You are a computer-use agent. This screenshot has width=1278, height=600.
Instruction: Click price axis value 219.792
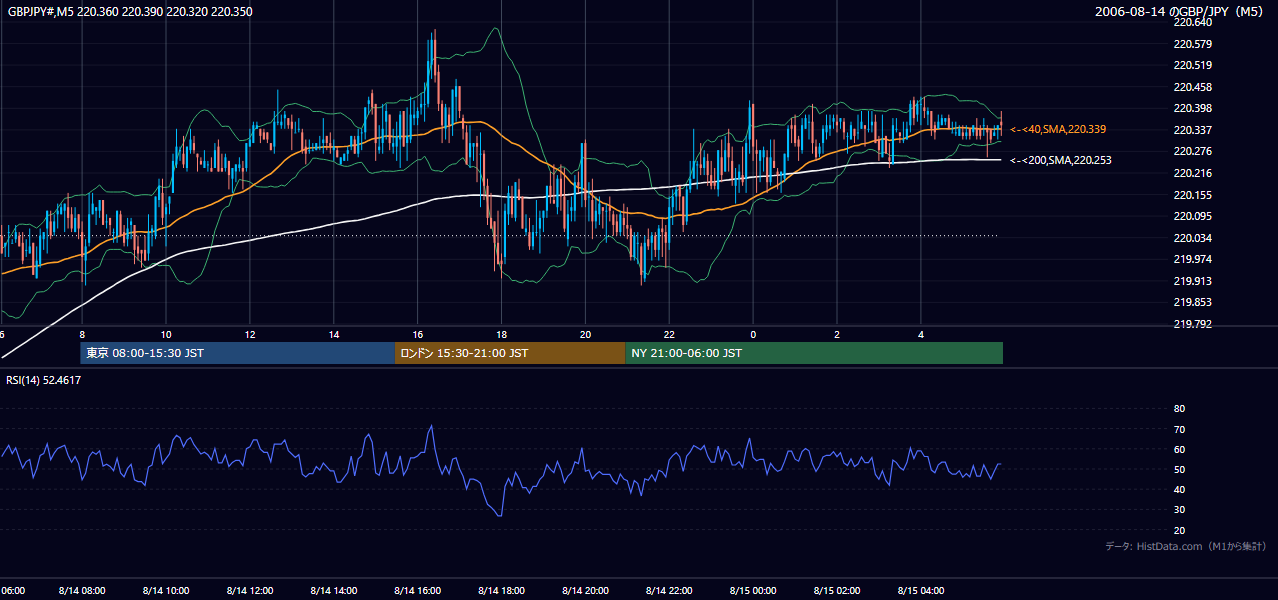(1192, 324)
